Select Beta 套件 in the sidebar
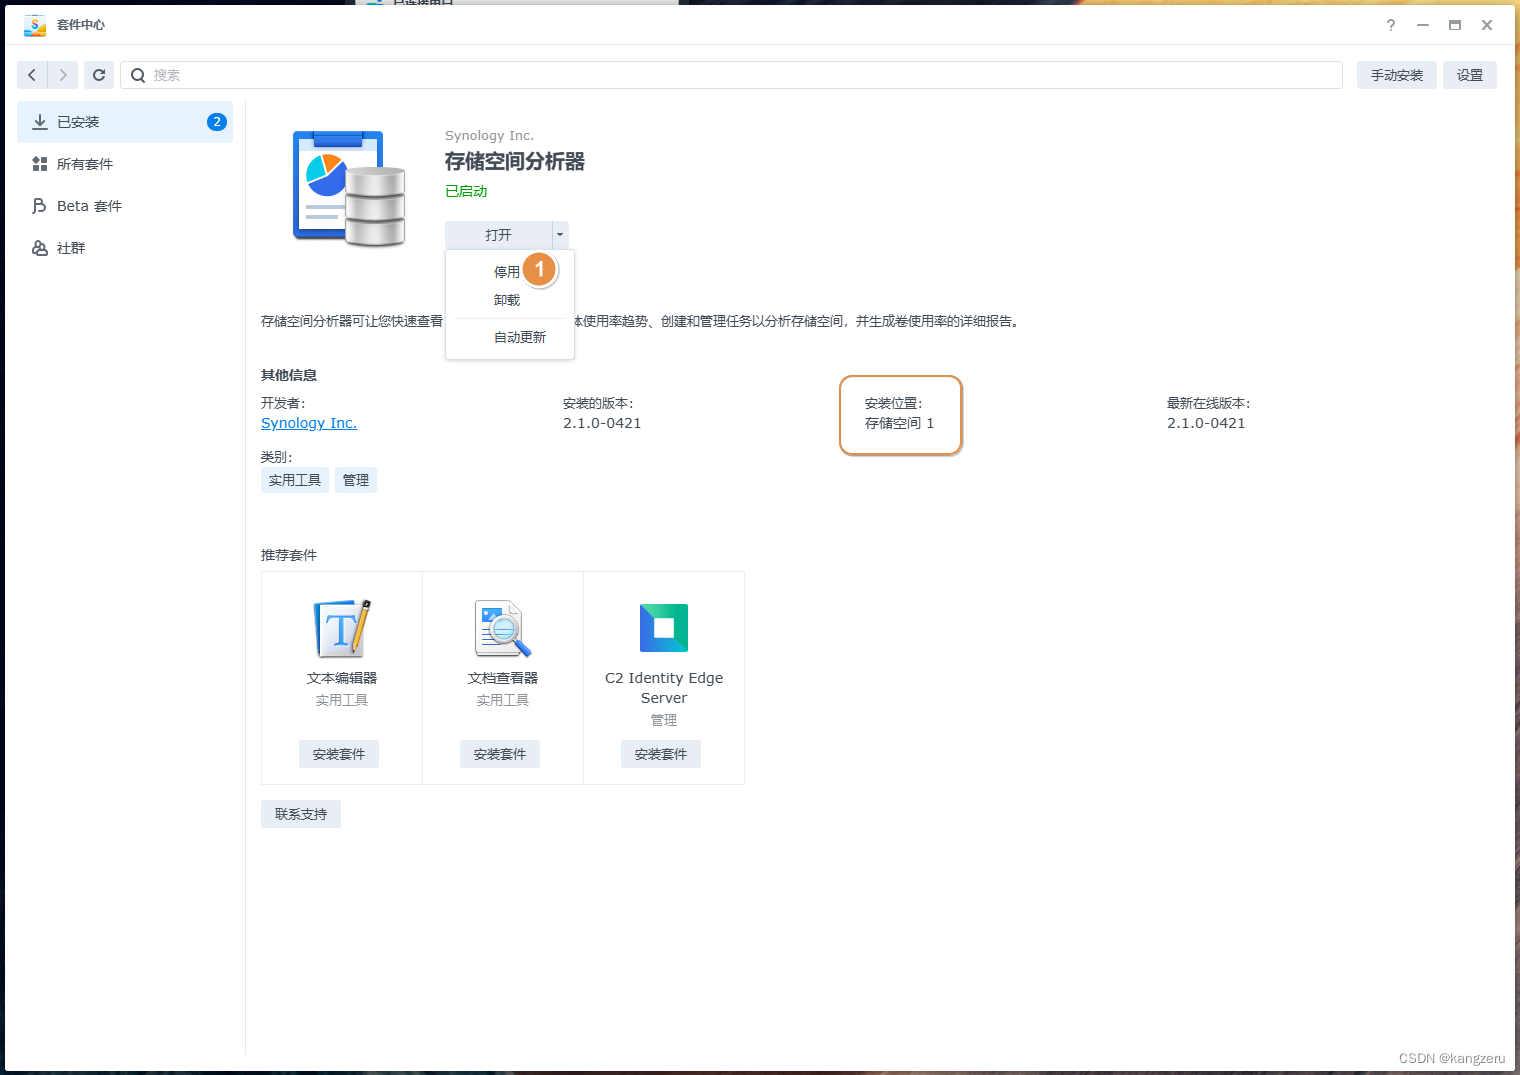 pyautogui.click(x=125, y=206)
